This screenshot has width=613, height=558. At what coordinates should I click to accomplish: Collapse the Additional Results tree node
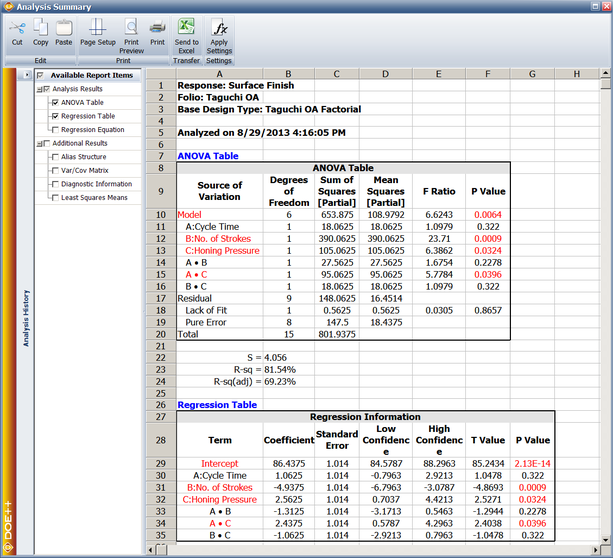coord(39,144)
